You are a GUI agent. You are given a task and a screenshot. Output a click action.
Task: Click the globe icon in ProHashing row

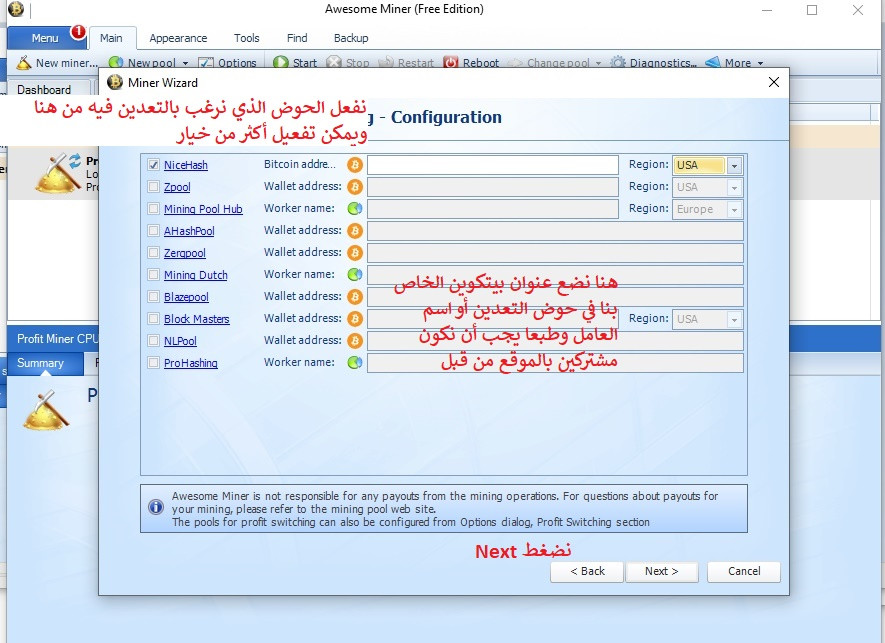[354, 363]
